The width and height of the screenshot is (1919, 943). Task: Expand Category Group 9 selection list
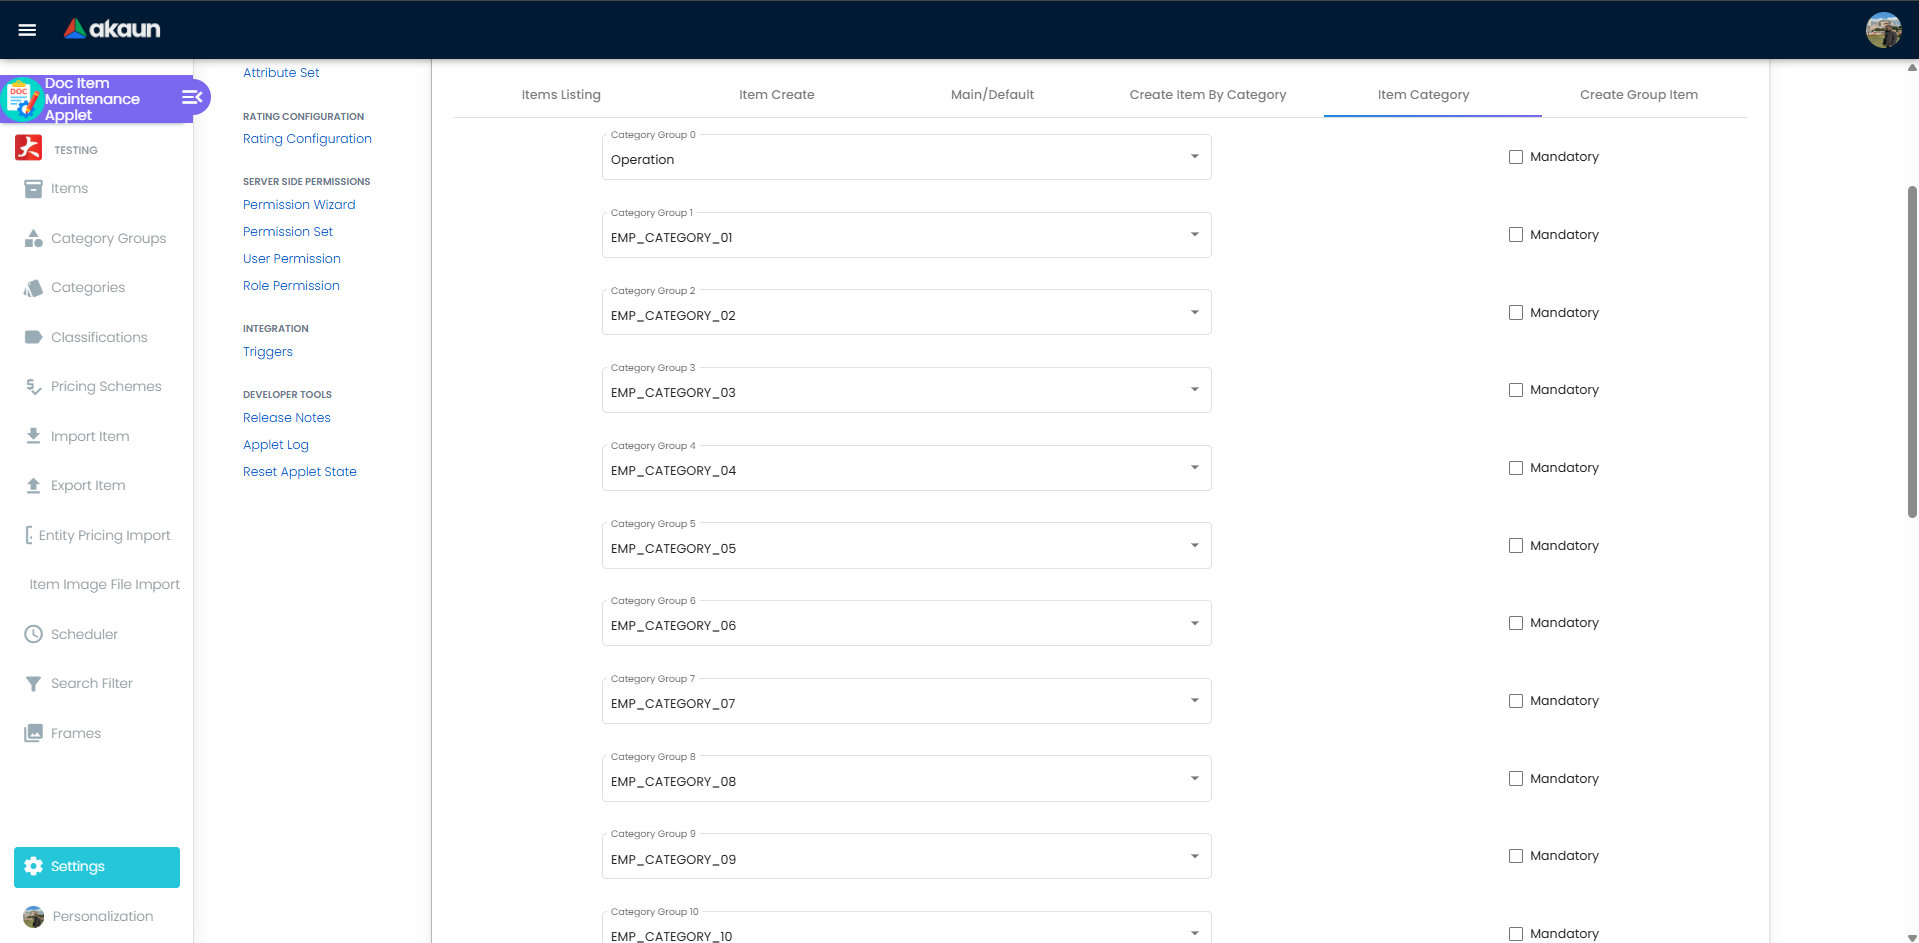(1194, 857)
